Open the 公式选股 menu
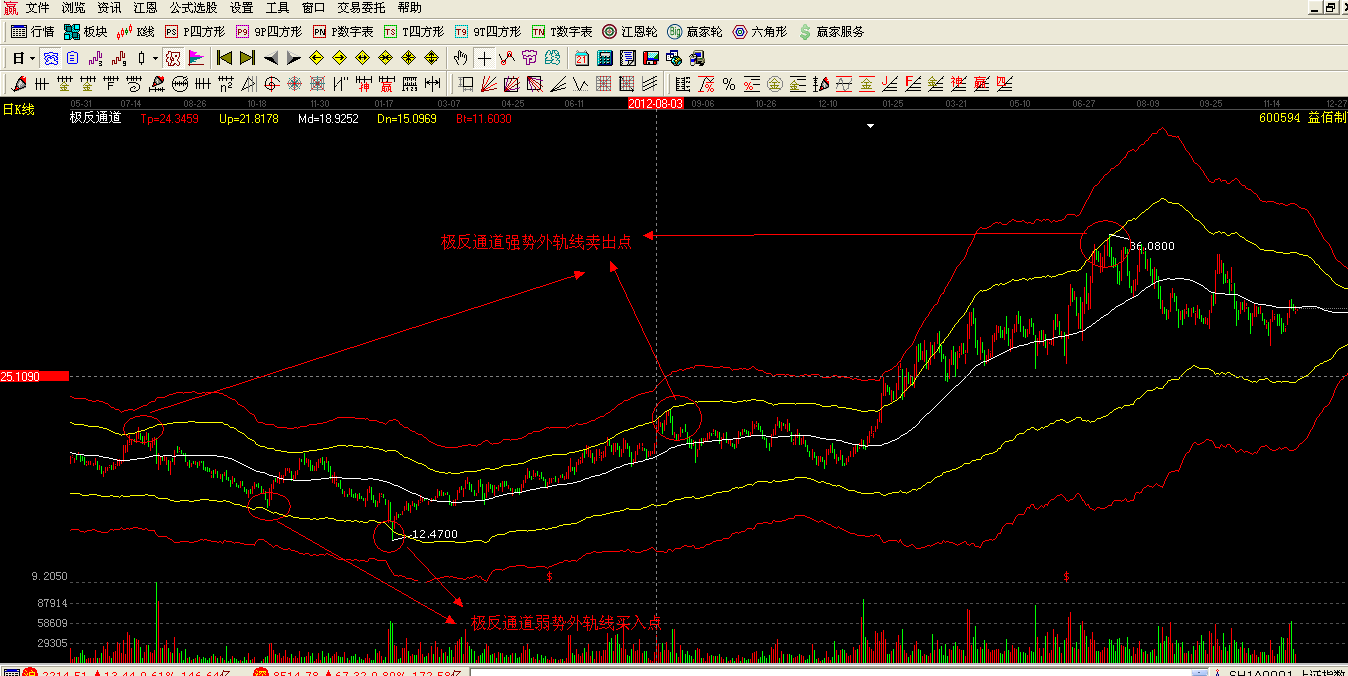The width and height of the screenshot is (1348, 676). click(x=196, y=8)
